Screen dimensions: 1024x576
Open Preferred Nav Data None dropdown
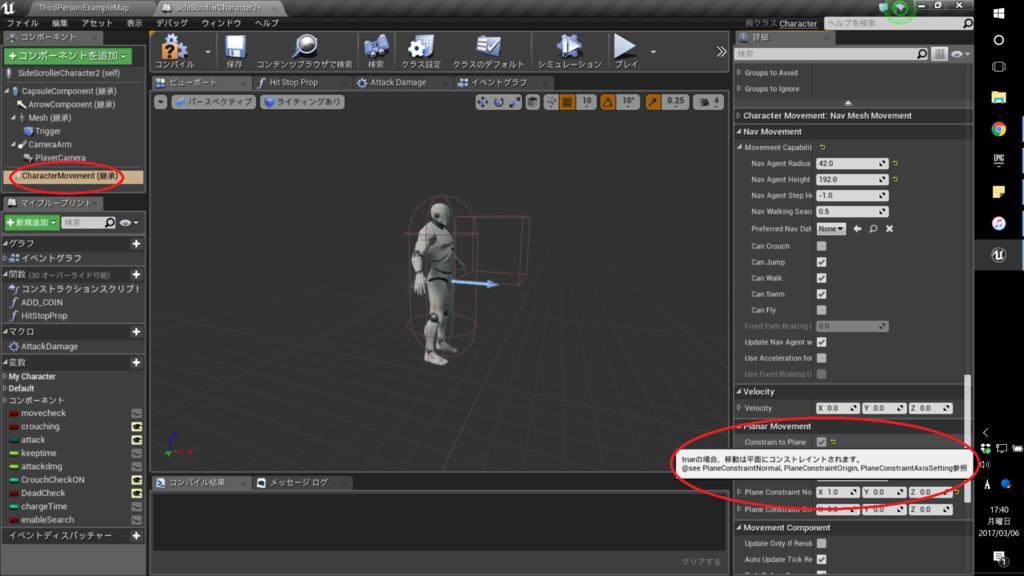click(x=831, y=229)
